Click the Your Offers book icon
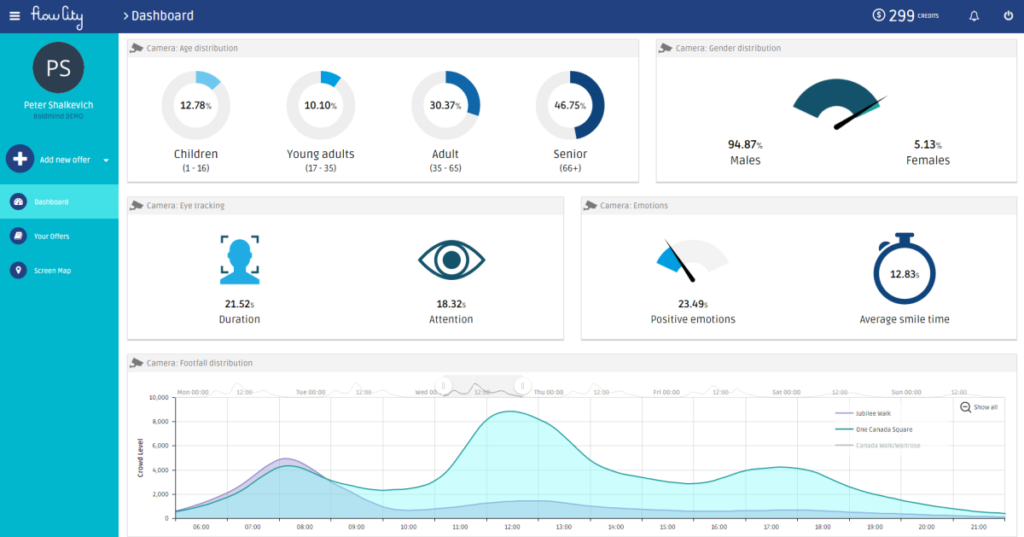 (x=18, y=236)
